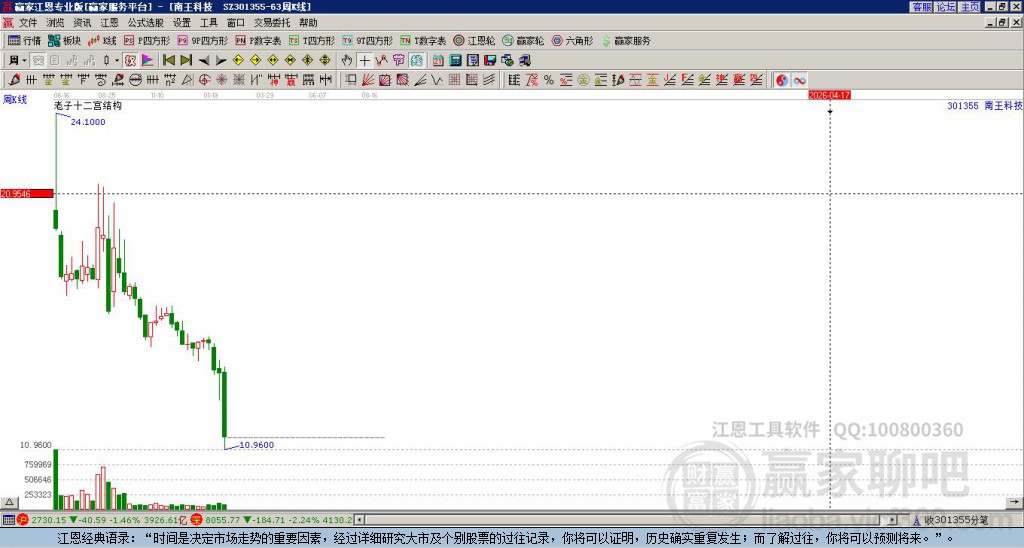Jump to first bar green arrow

click(168, 60)
